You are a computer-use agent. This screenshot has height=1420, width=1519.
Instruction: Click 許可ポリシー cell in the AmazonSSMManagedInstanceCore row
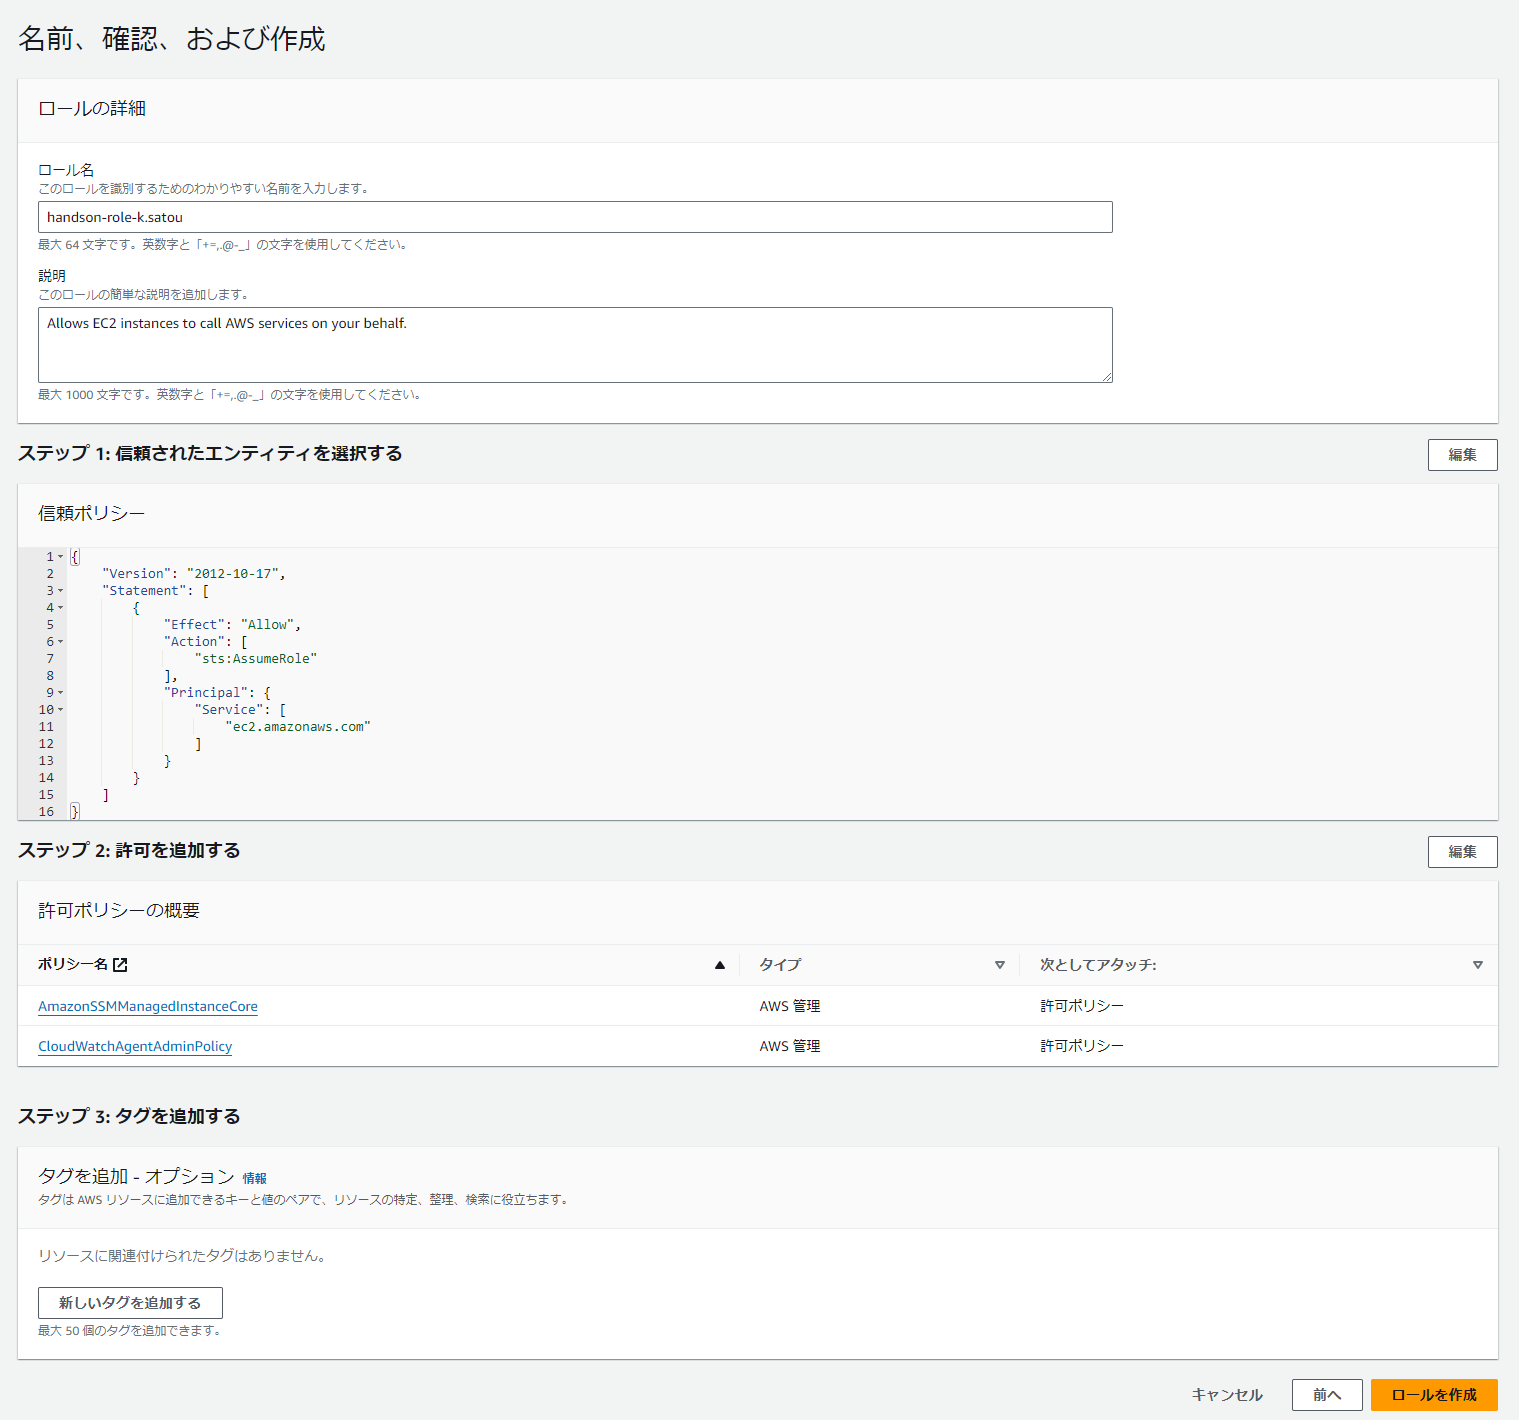(1082, 1006)
